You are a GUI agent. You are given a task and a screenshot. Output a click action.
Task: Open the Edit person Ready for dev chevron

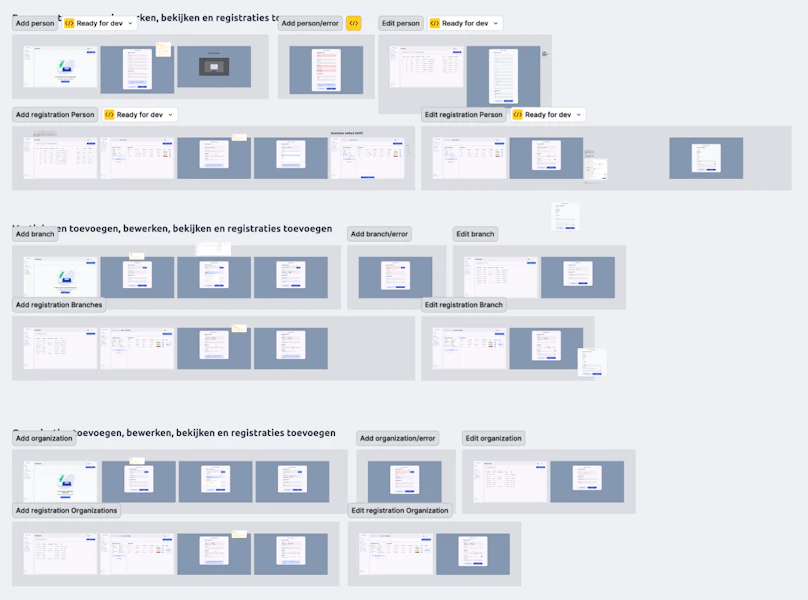point(496,23)
